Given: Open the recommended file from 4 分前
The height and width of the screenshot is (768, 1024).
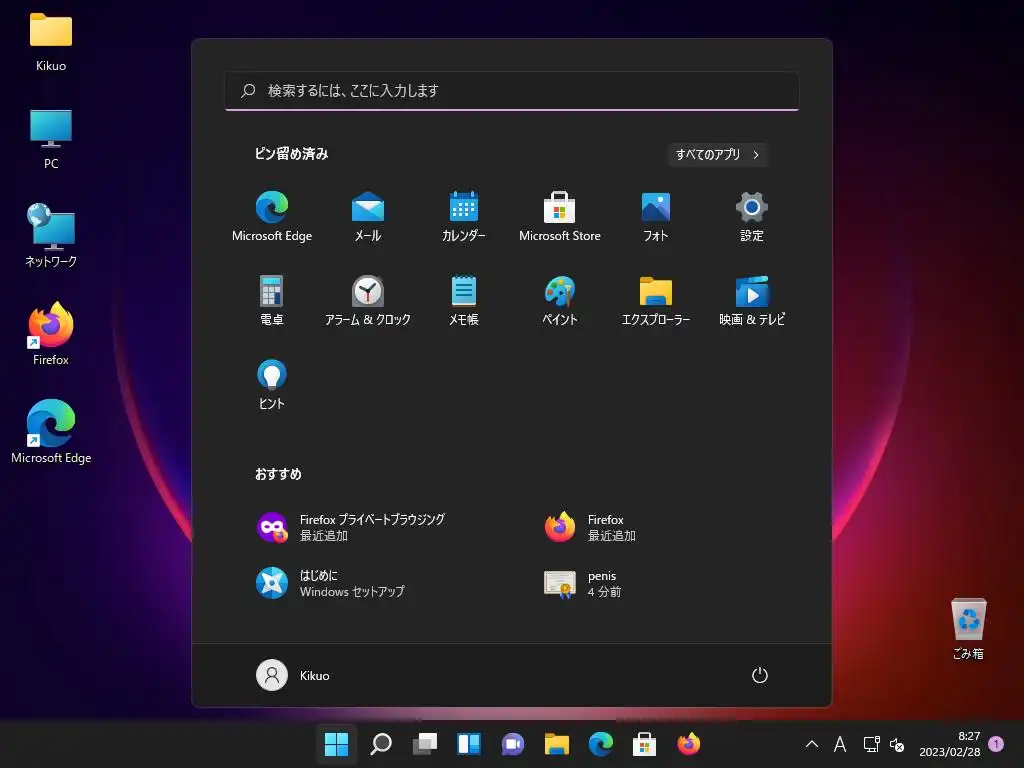Looking at the screenshot, I should point(583,583).
